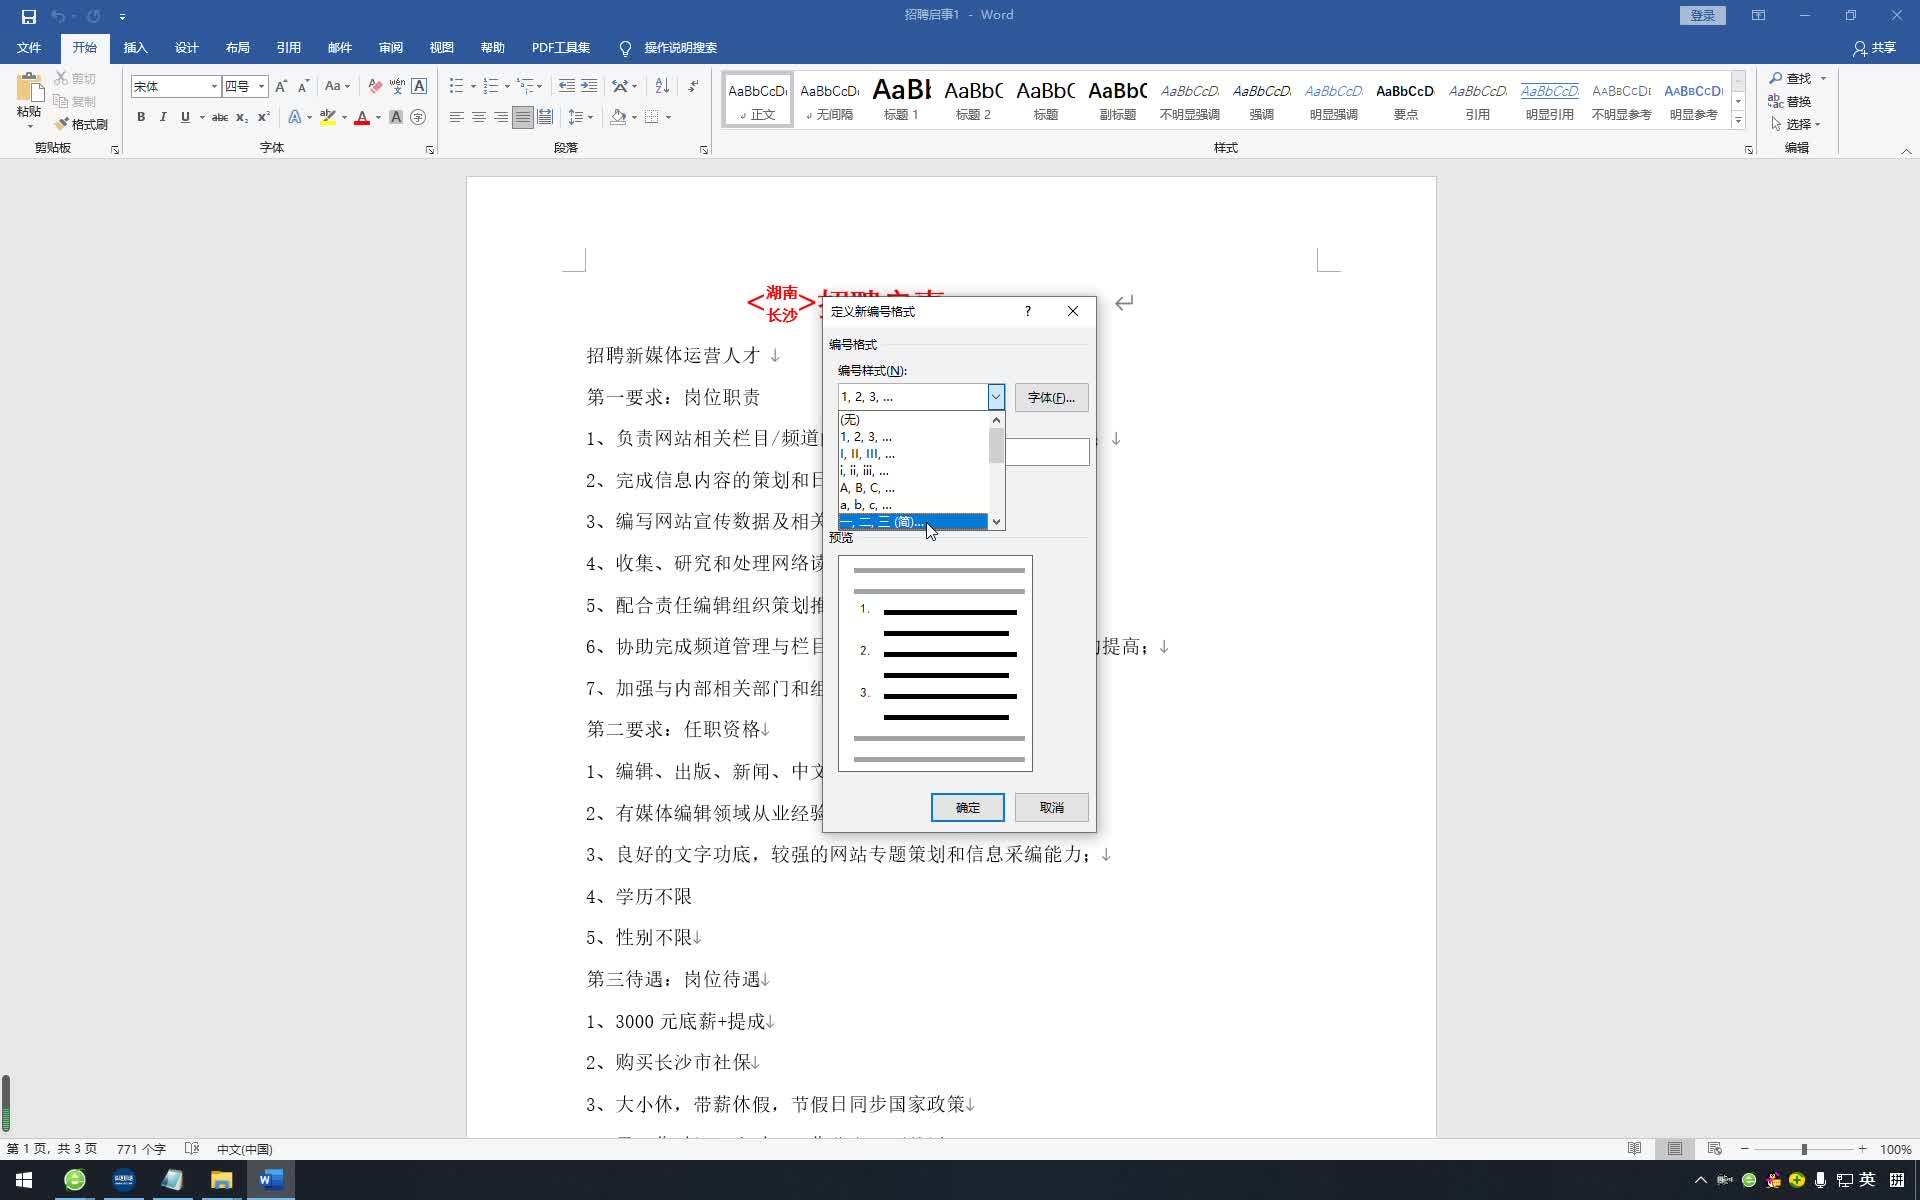Click the 确定 (OK) button in dialog
Image resolution: width=1920 pixels, height=1200 pixels.
[x=967, y=807]
